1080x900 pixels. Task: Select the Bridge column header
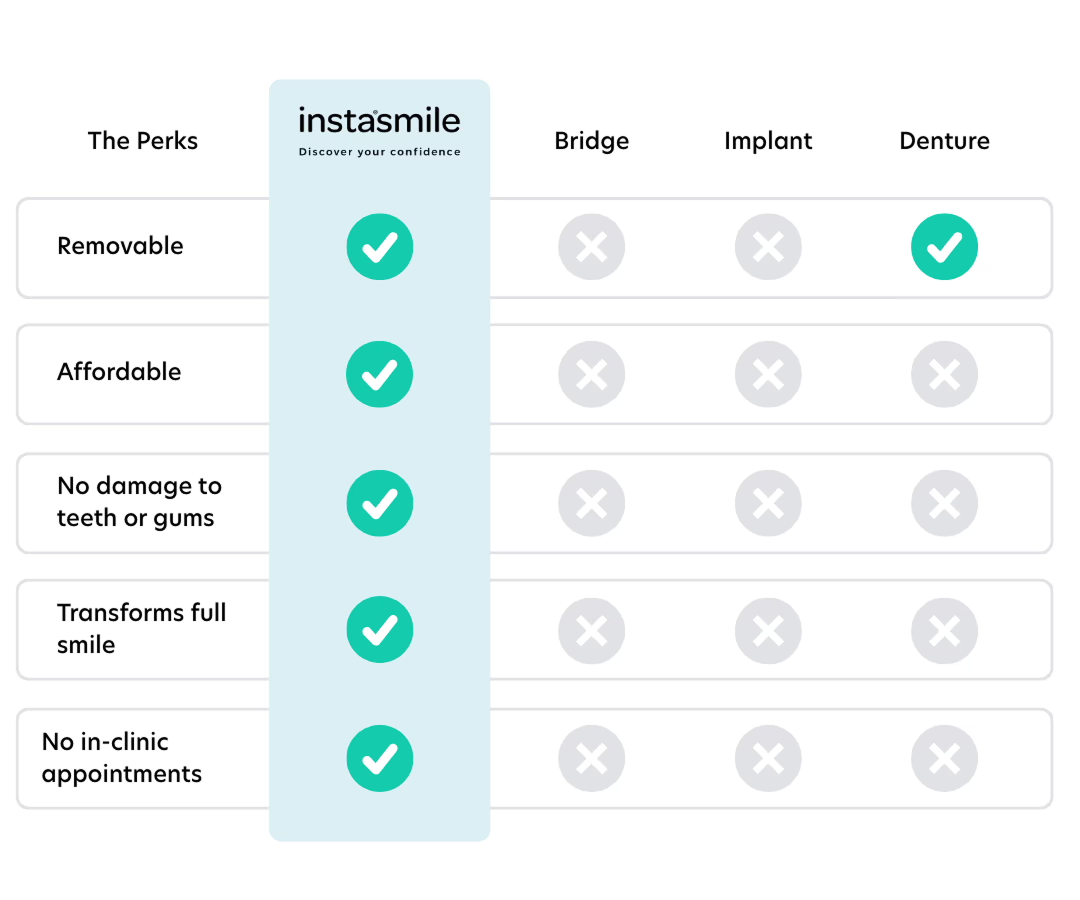pyautogui.click(x=592, y=141)
